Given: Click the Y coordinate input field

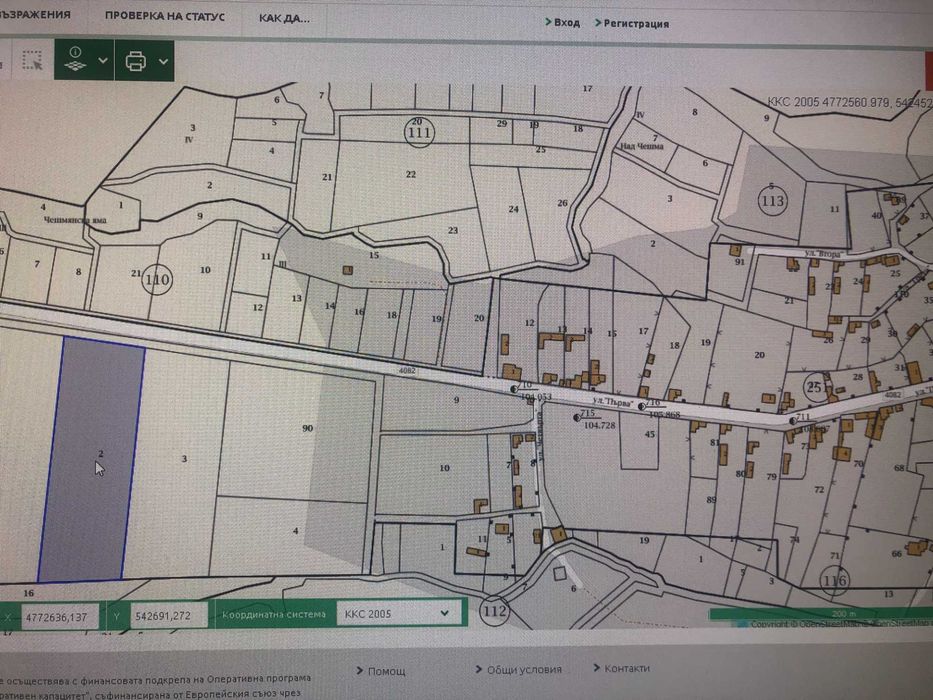Looking at the screenshot, I should (169, 615).
